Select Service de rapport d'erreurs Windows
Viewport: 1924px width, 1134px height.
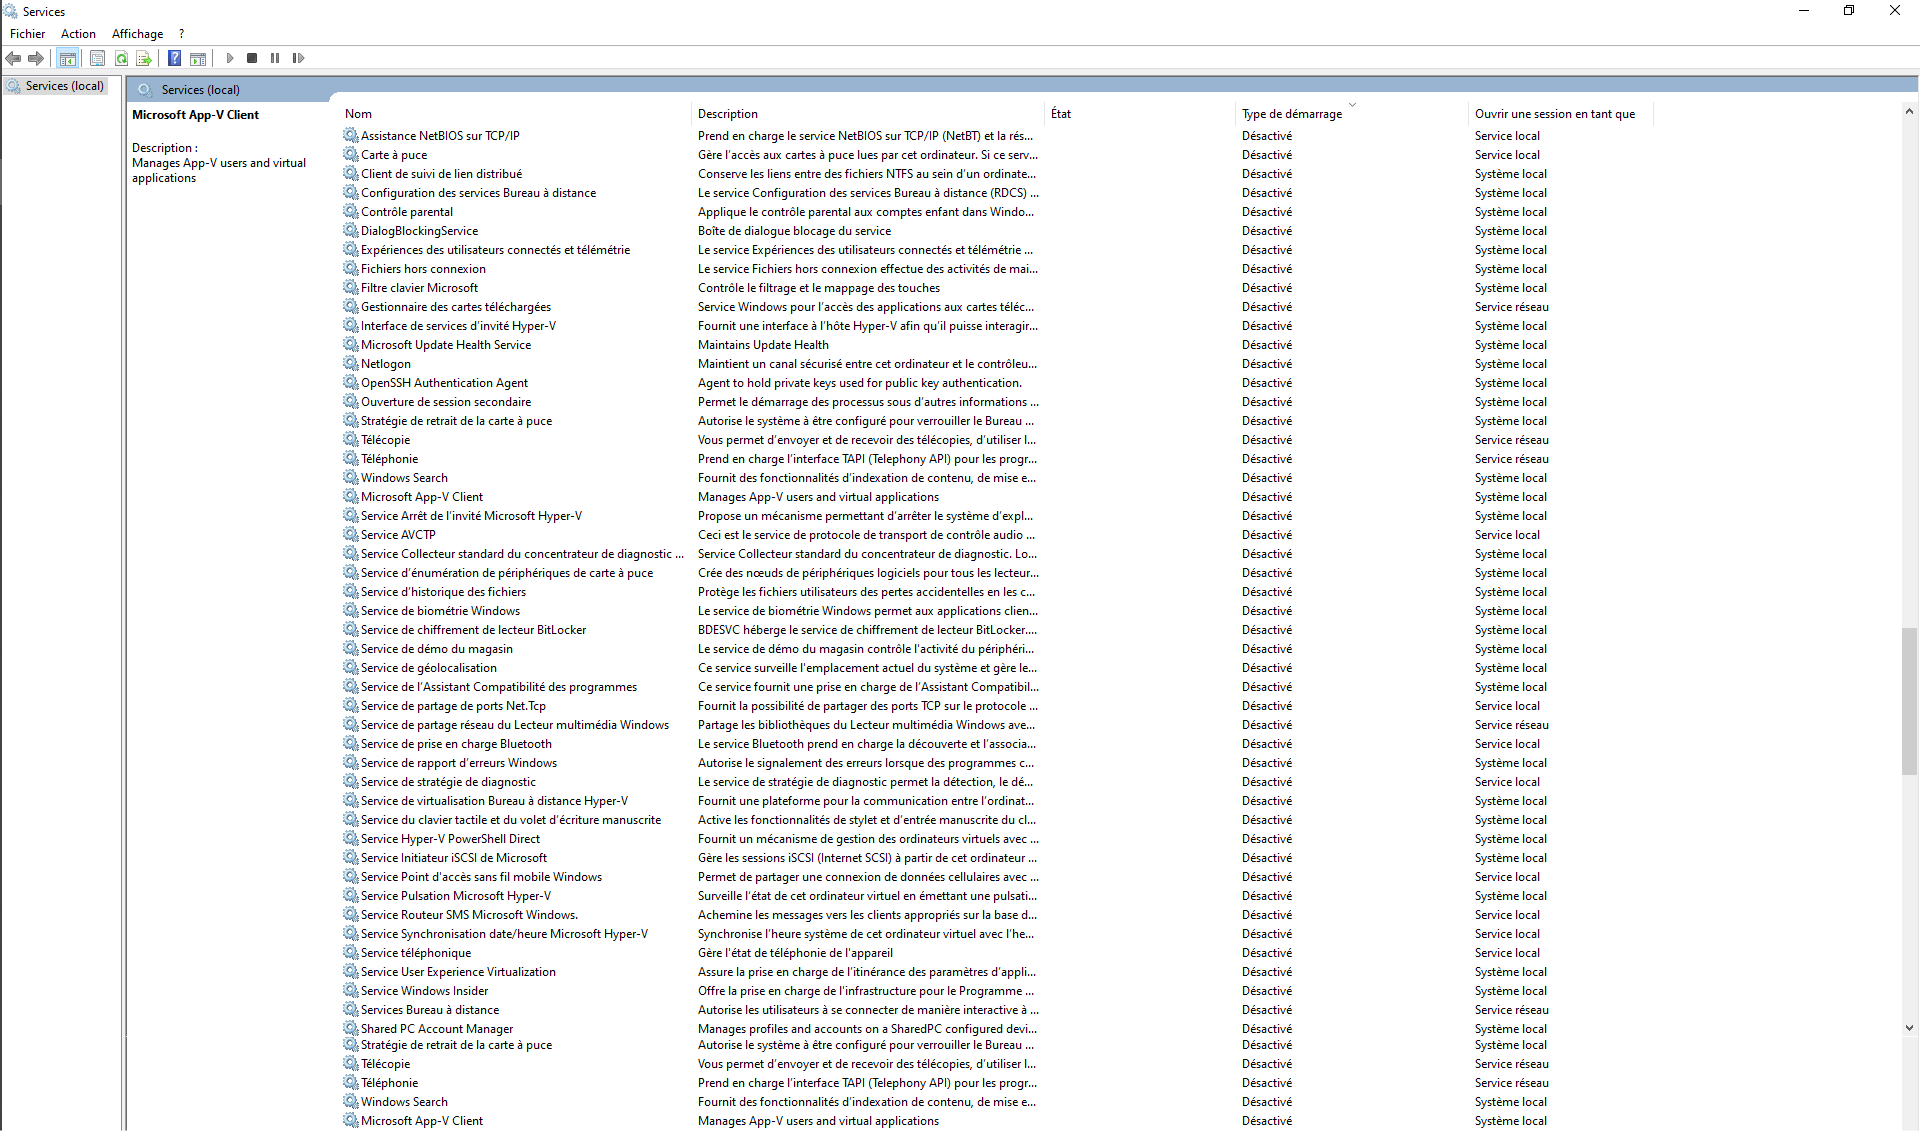(x=459, y=763)
